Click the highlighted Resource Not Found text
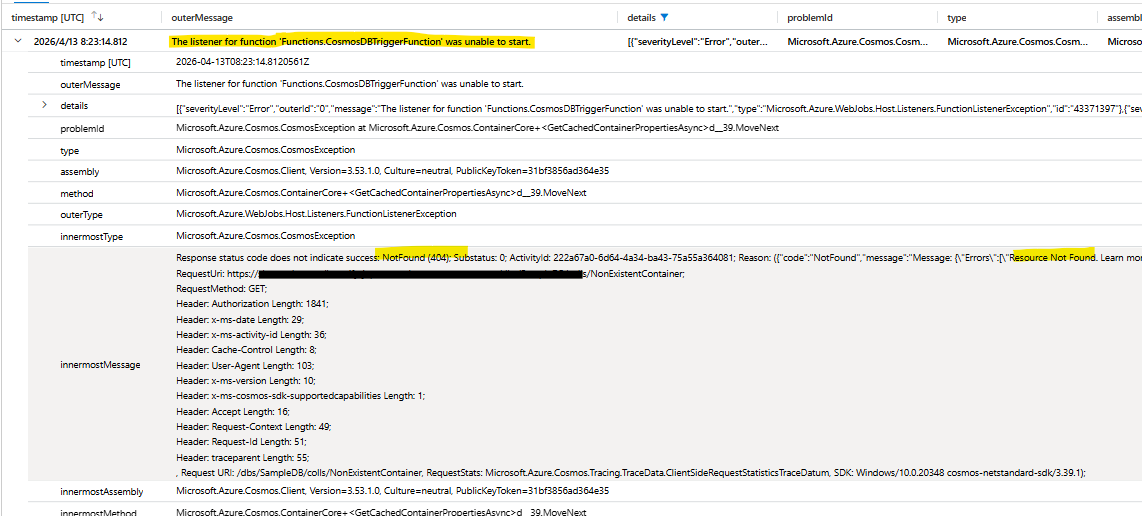 tap(1052, 257)
